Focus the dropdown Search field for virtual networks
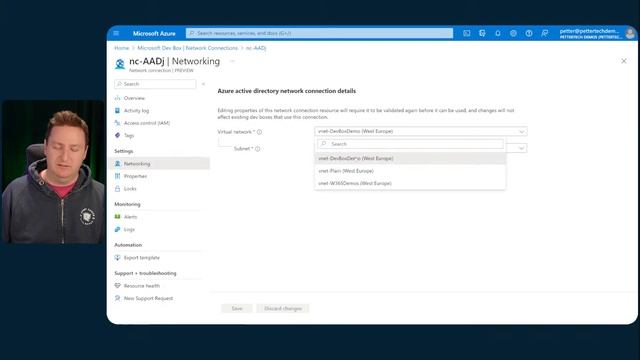The height and width of the screenshot is (360, 640). [411, 144]
